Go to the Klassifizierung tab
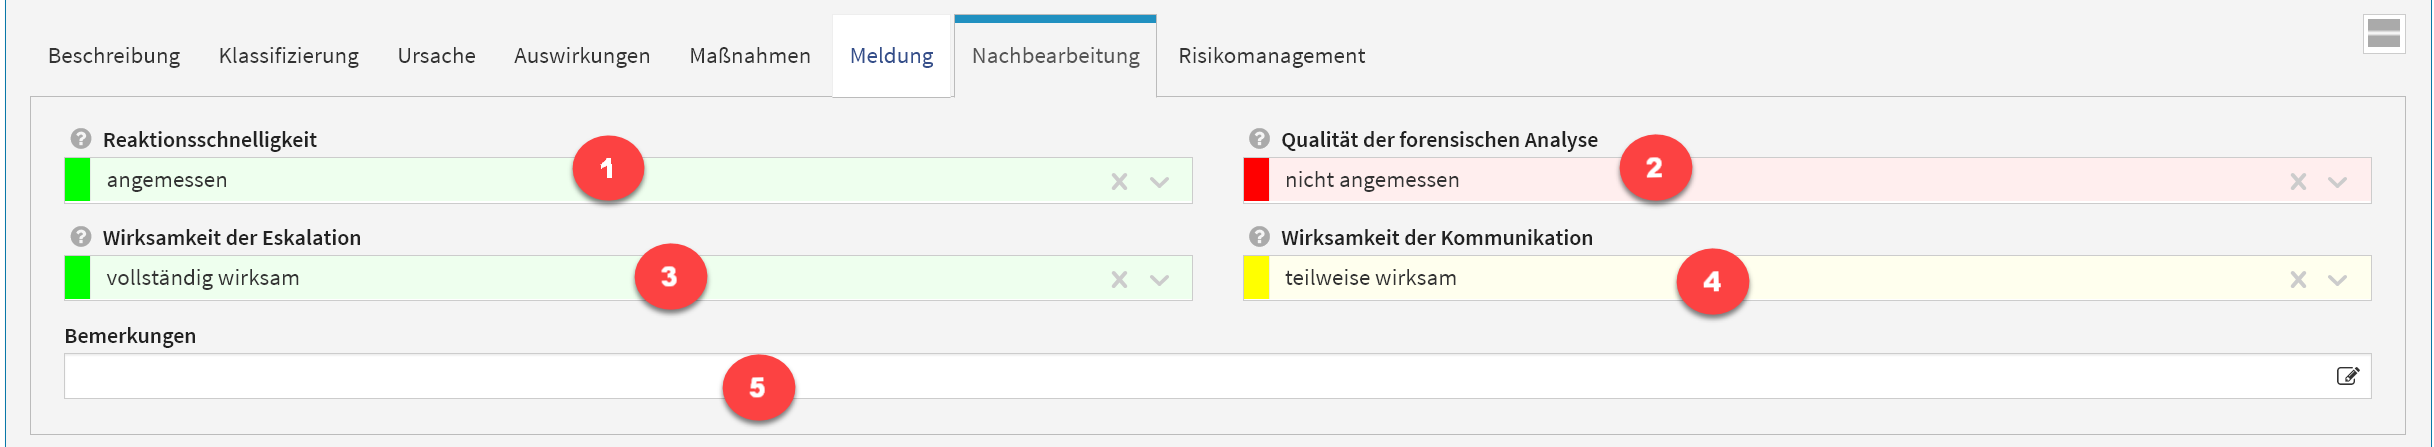The image size is (2434, 447). [x=289, y=56]
